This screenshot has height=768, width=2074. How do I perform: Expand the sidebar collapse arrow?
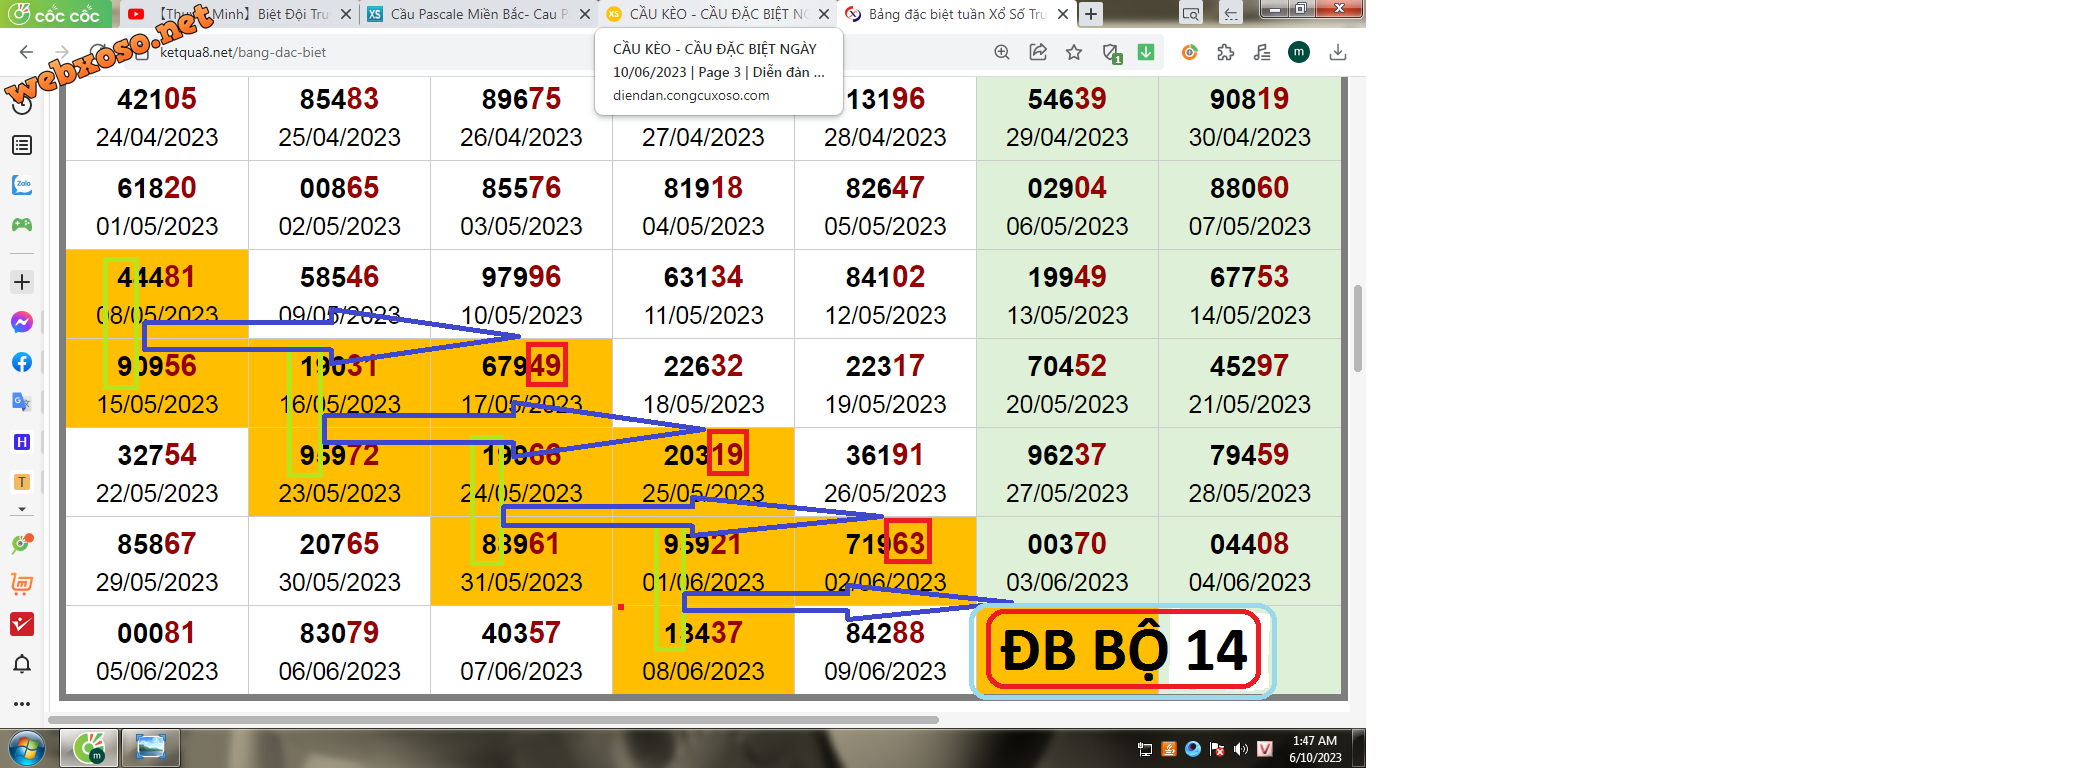coord(22,510)
